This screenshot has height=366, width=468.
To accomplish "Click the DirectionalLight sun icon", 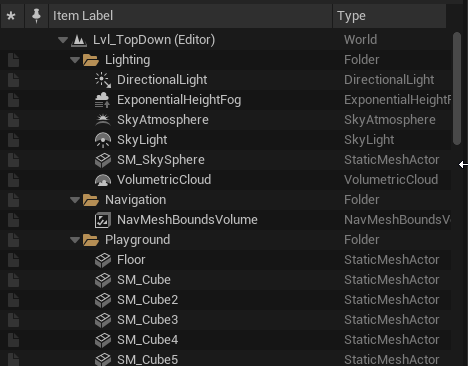I will tap(103, 80).
